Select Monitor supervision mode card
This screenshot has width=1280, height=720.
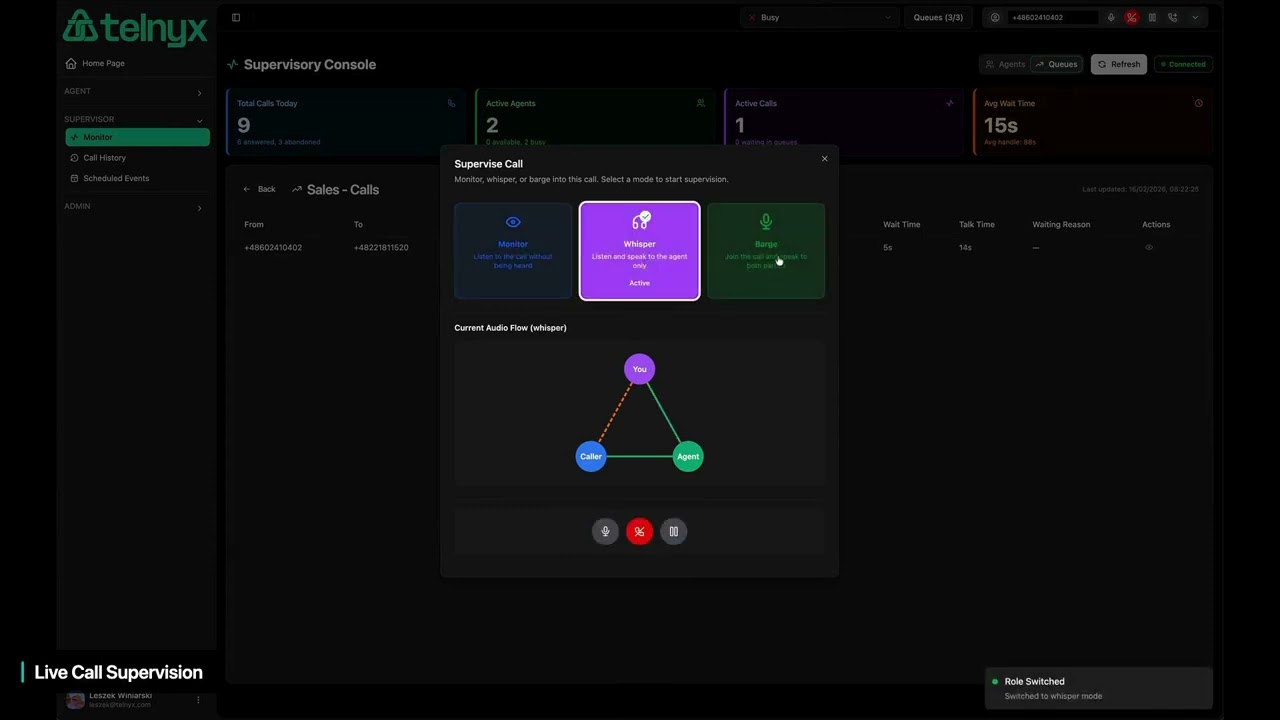coord(513,251)
